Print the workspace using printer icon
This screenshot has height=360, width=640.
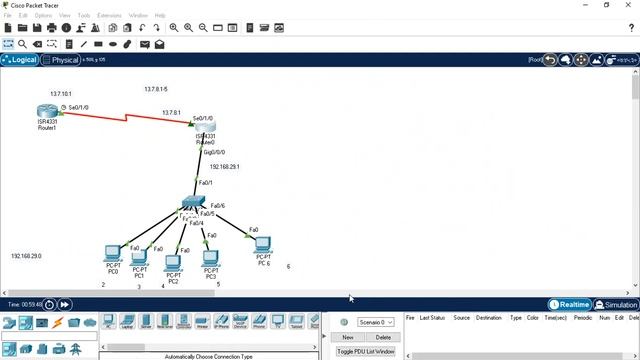point(52,28)
